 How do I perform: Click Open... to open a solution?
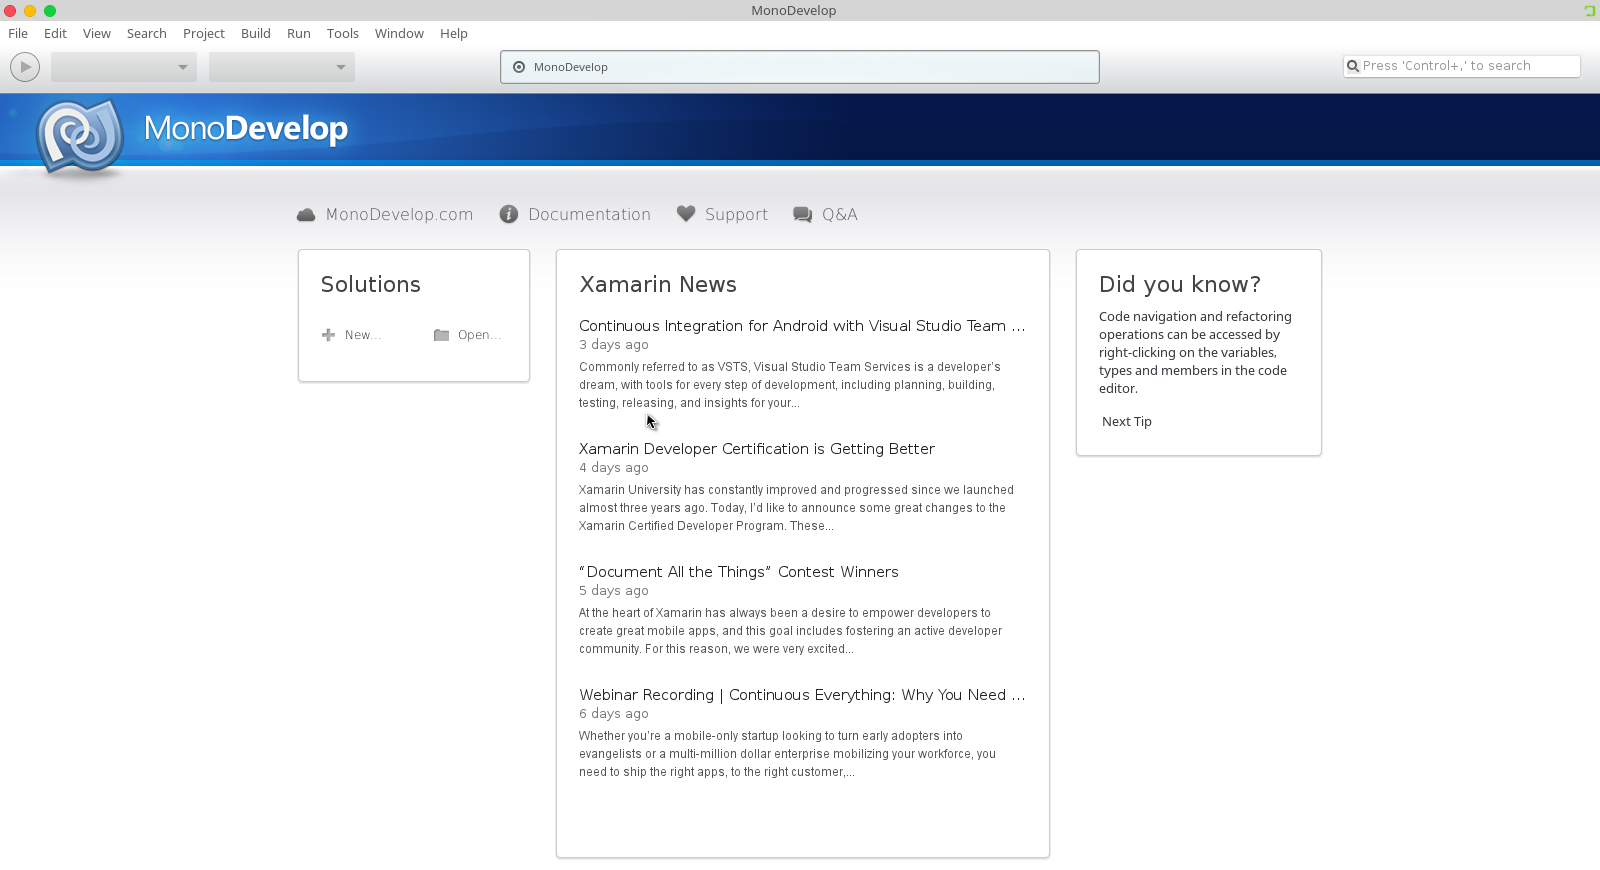click(x=479, y=335)
